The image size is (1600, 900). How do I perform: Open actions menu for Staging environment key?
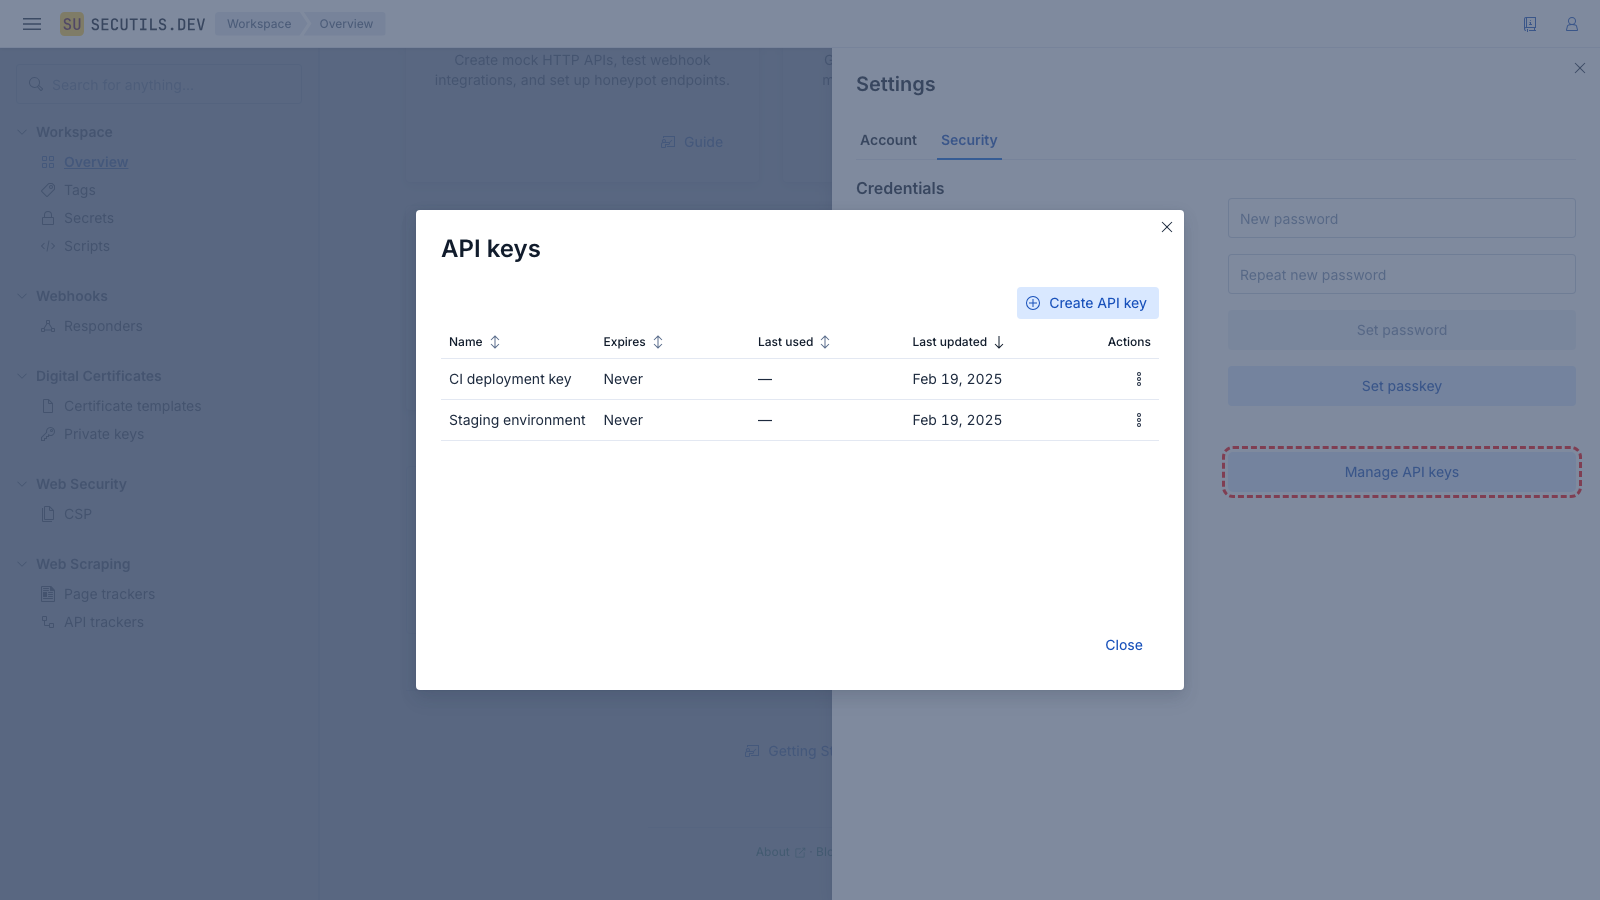(1138, 420)
